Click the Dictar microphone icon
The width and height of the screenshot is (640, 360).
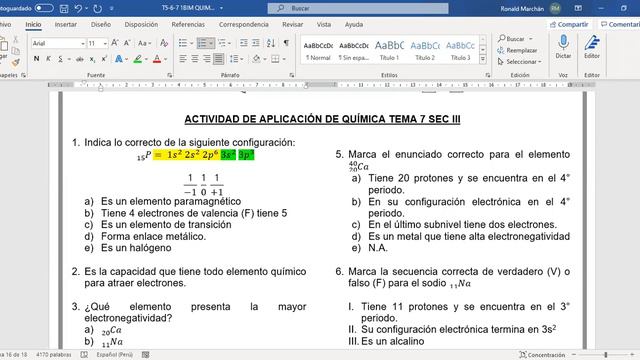click(563, 42)
